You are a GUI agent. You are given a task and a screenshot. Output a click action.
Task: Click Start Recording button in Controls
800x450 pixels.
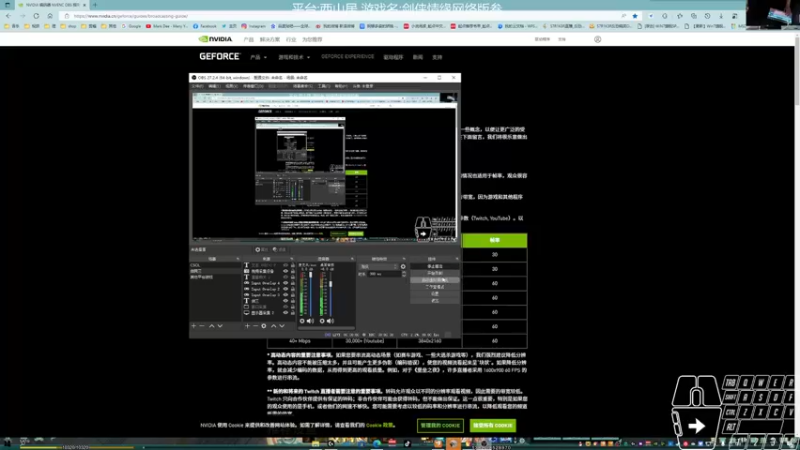pyautogui.click(x=435, y=273)
